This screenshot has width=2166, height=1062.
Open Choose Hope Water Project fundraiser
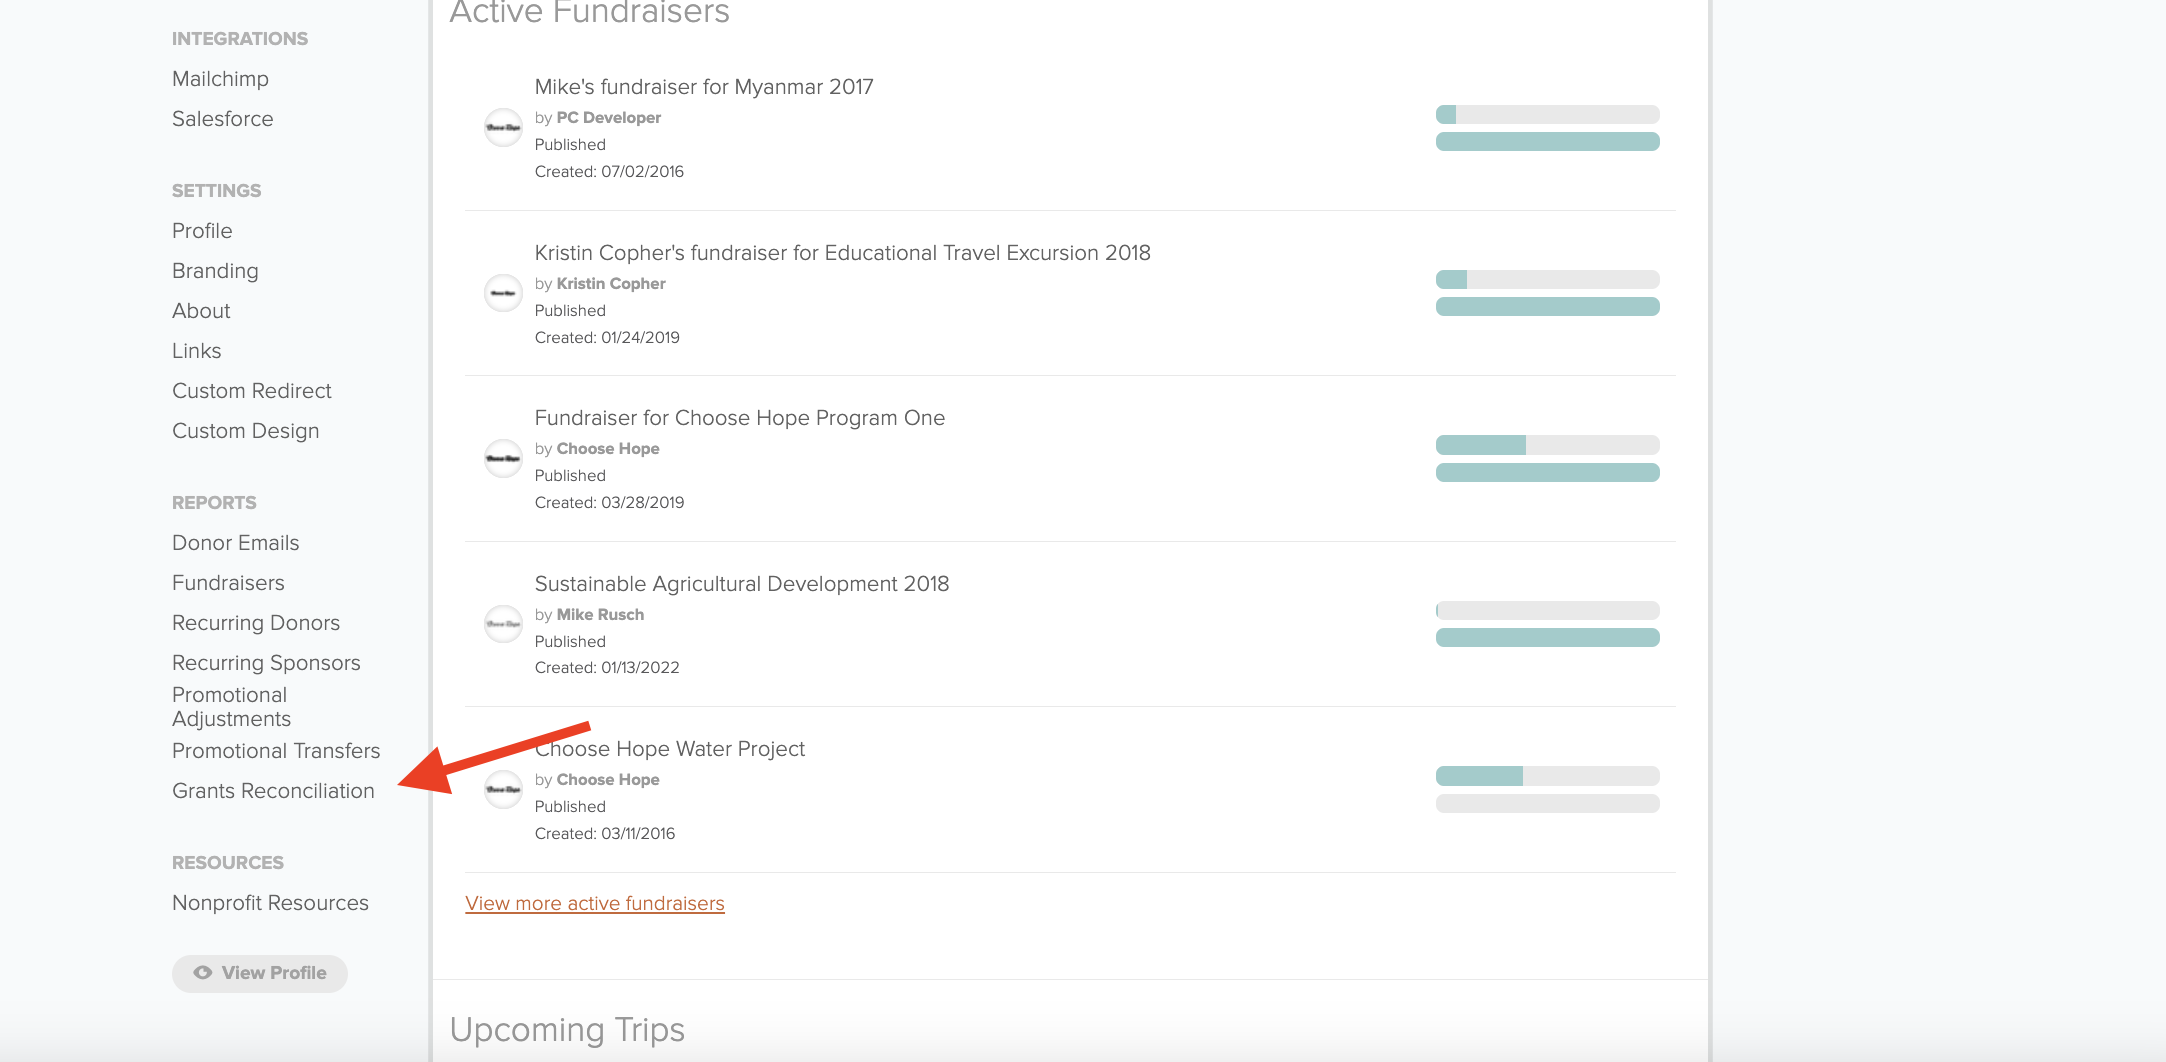(670, 749)
